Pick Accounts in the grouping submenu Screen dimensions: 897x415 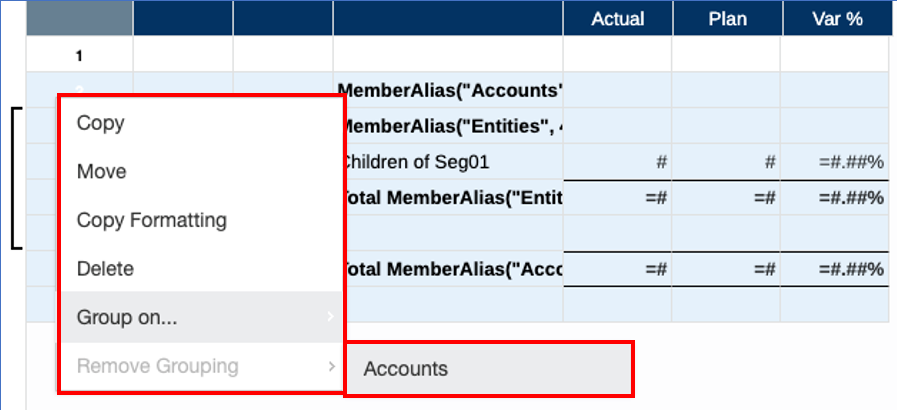point(406,369)
